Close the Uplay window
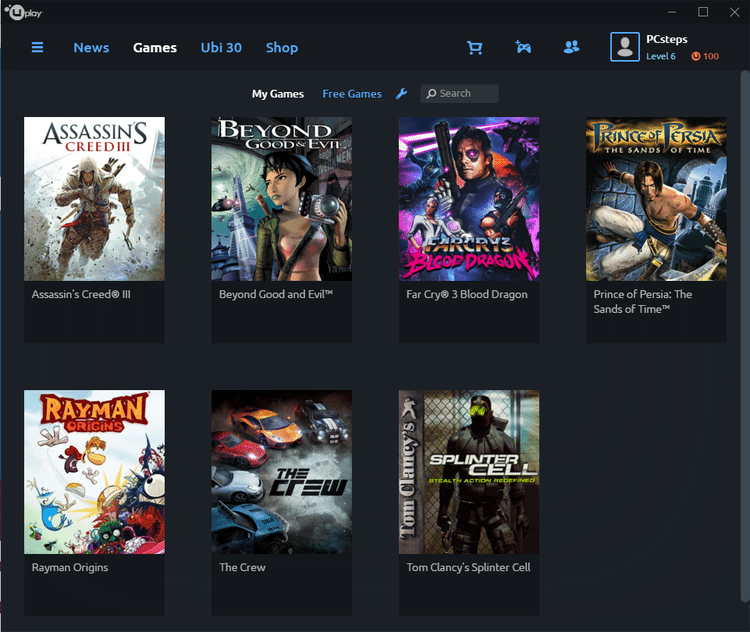Screen dimensions: 750x632 735,12
